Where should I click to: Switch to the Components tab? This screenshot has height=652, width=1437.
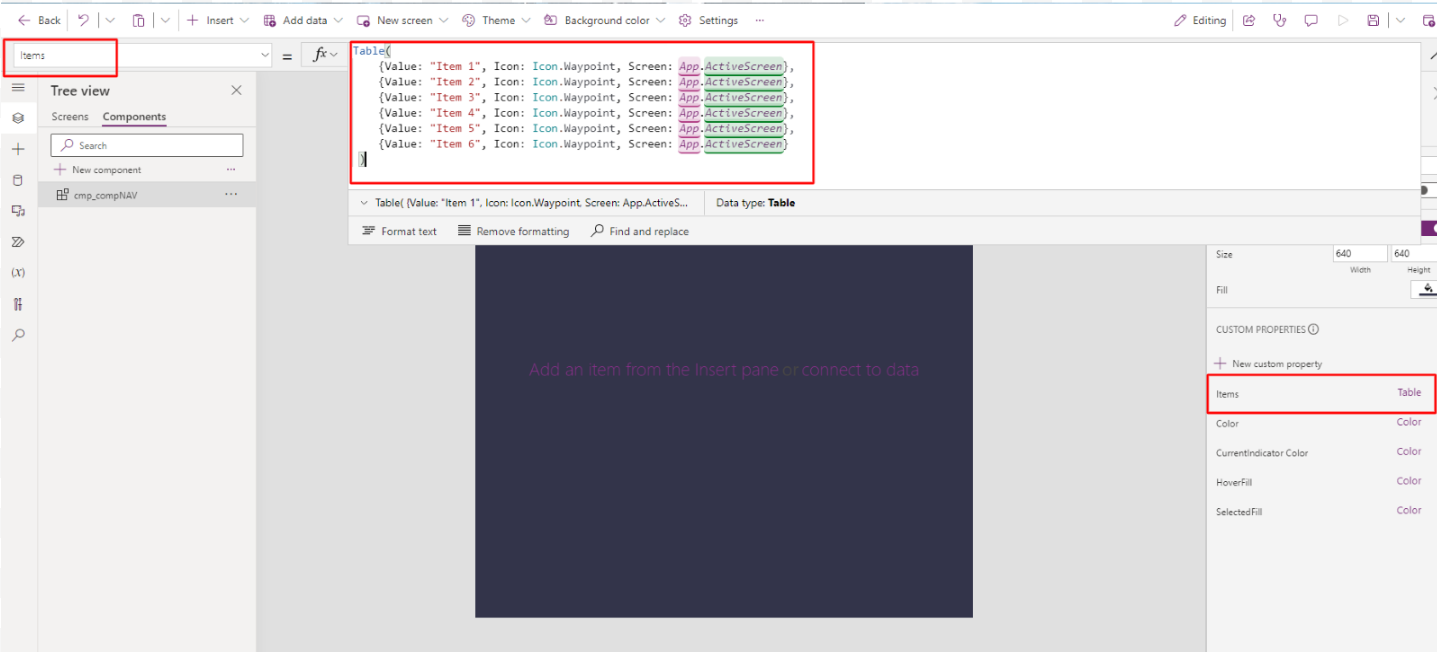[133, 117]
